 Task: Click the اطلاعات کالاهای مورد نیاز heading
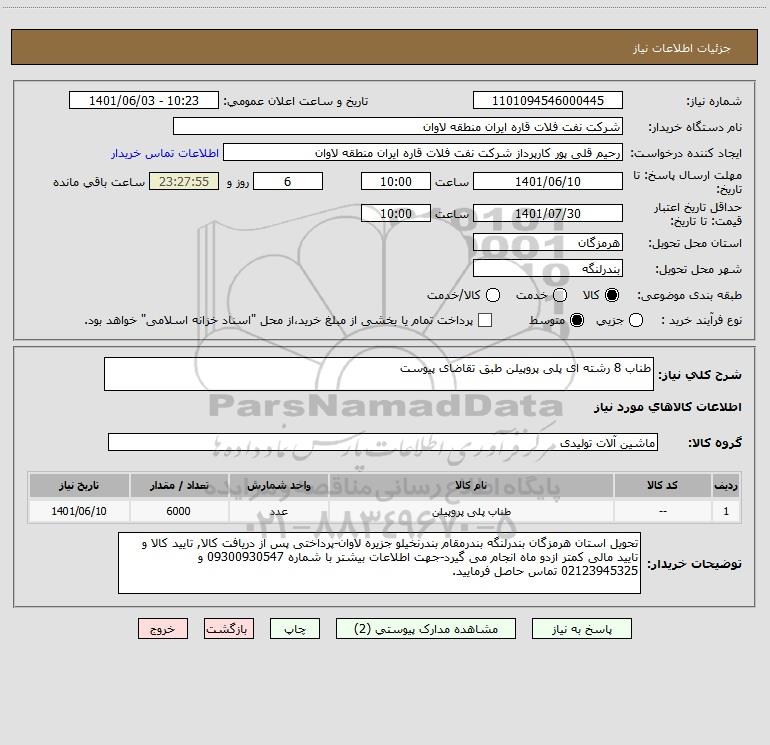(x=668, y=407)
